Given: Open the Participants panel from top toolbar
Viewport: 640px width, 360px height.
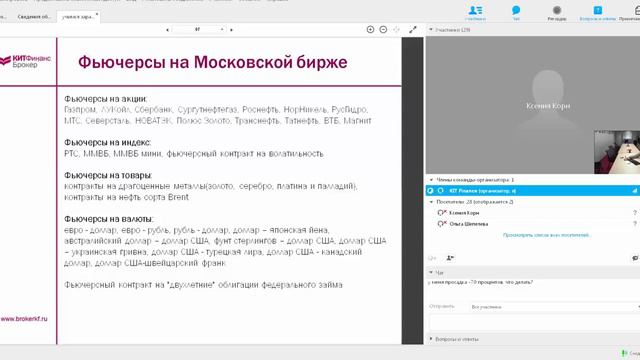Looking at the screenshot, I should pos(475,13).
